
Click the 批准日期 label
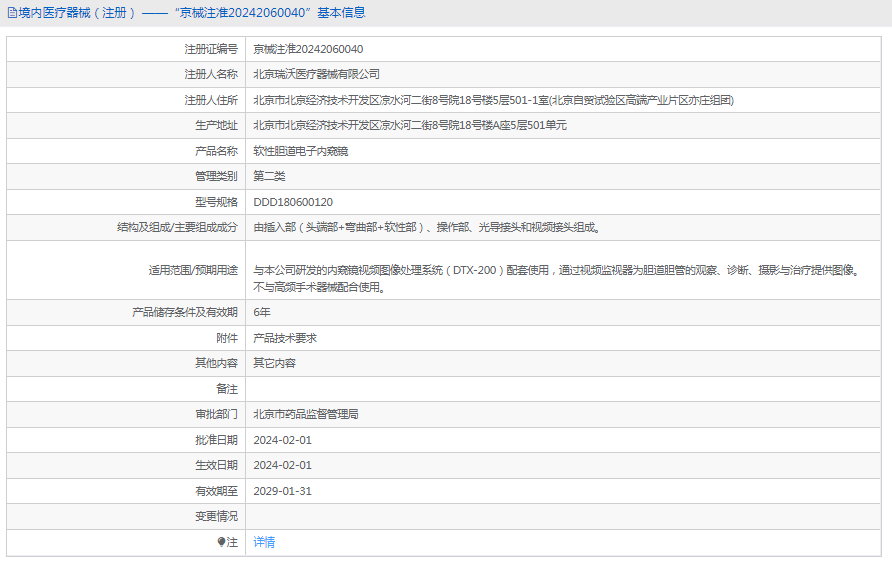tap(216, 440)
